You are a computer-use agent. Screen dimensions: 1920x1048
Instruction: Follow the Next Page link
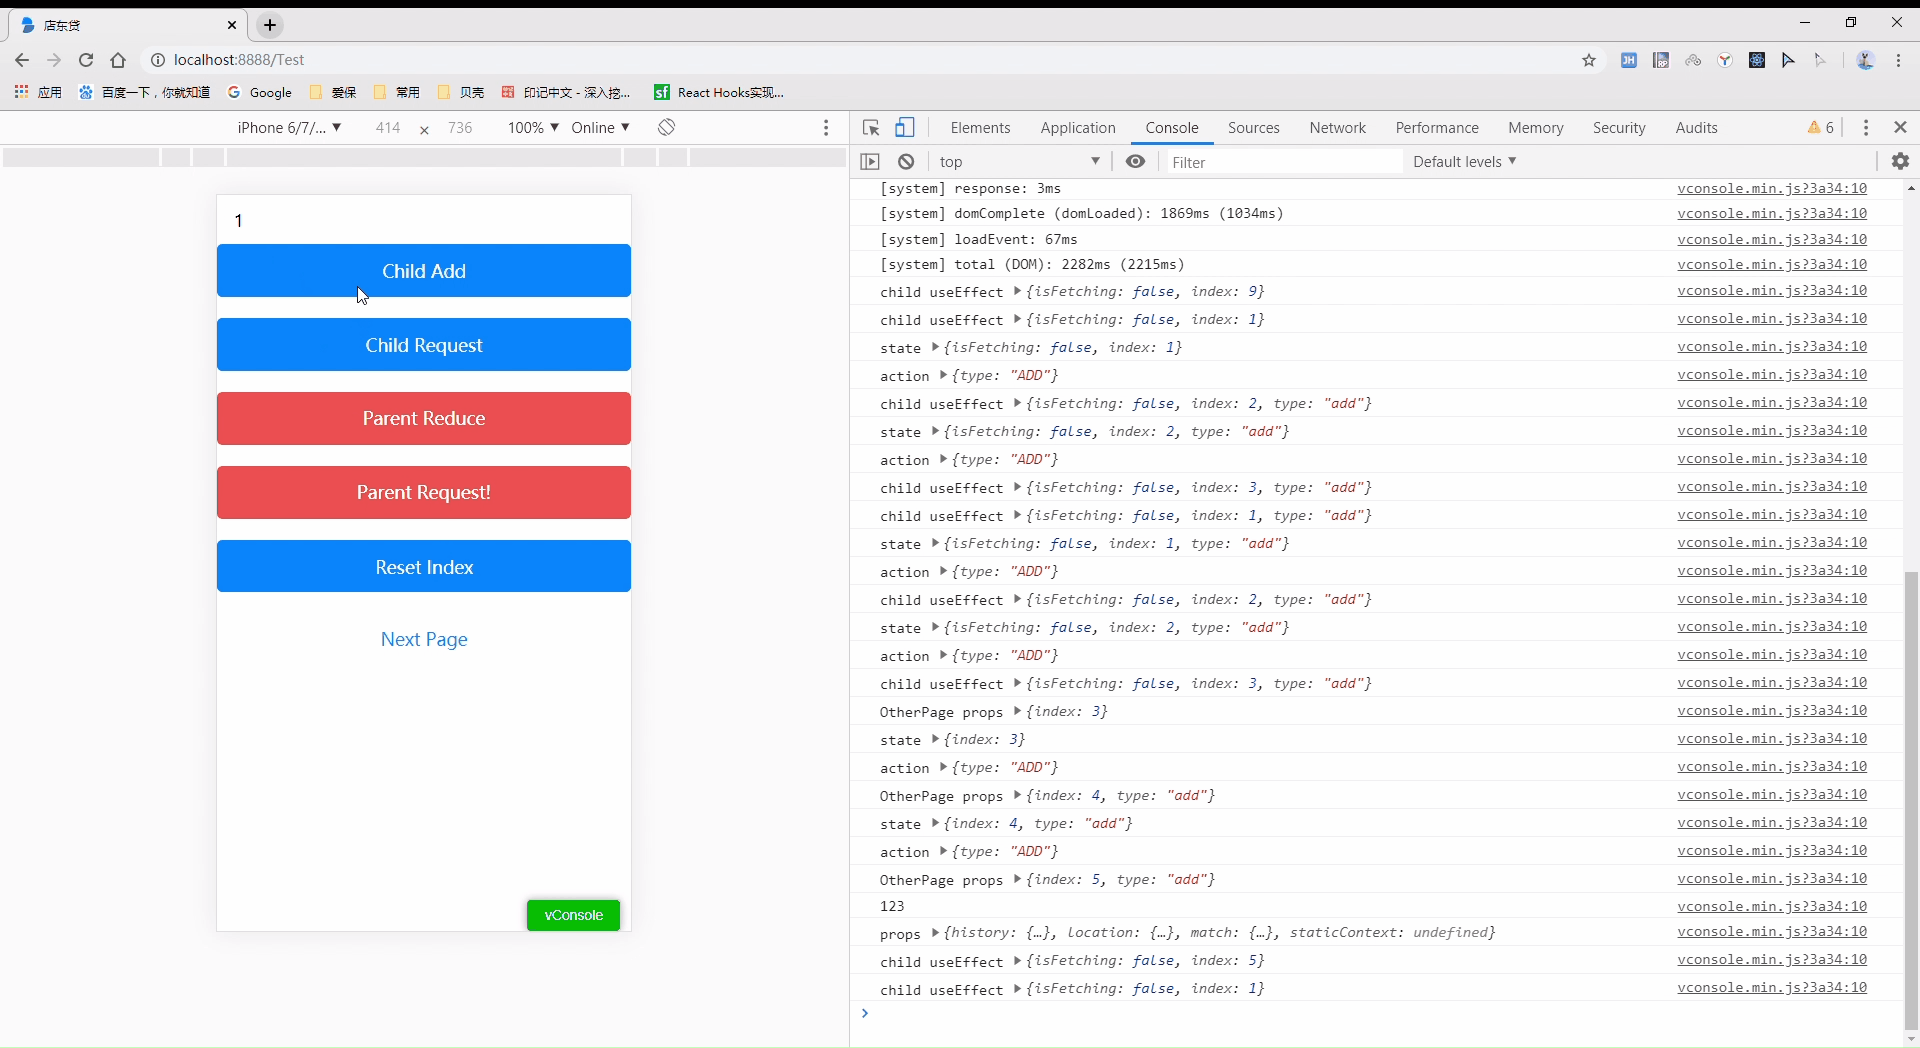(x=424, y=640)
